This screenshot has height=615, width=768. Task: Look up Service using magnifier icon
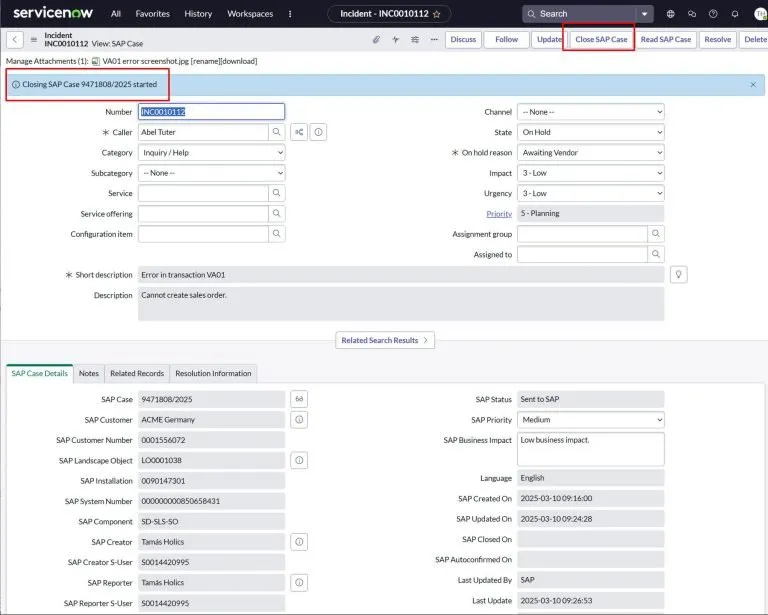277,193
